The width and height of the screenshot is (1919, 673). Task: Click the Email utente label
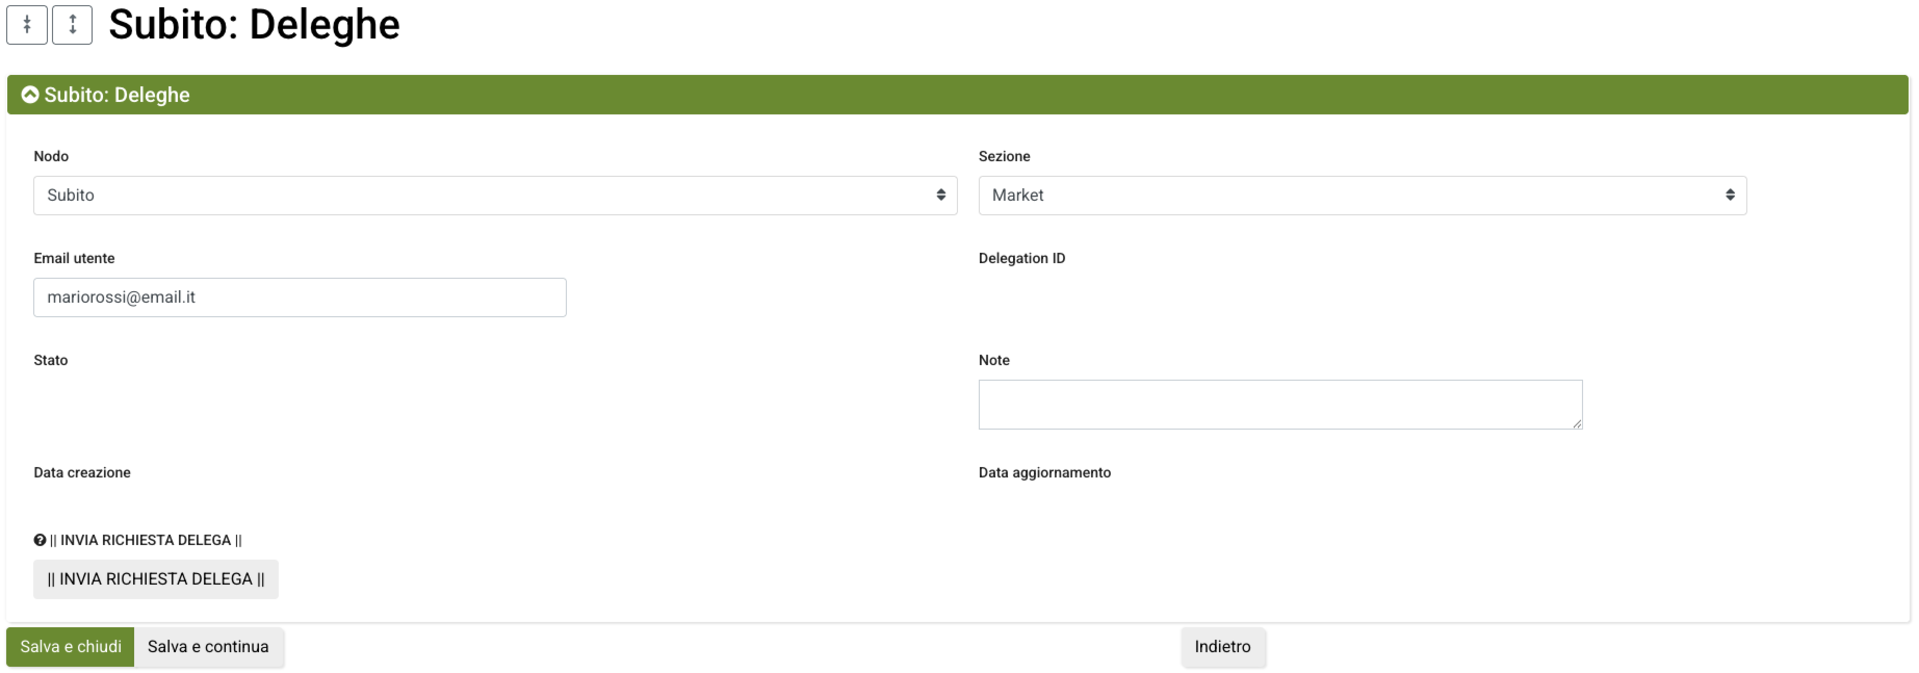click(x=74, y=259)
